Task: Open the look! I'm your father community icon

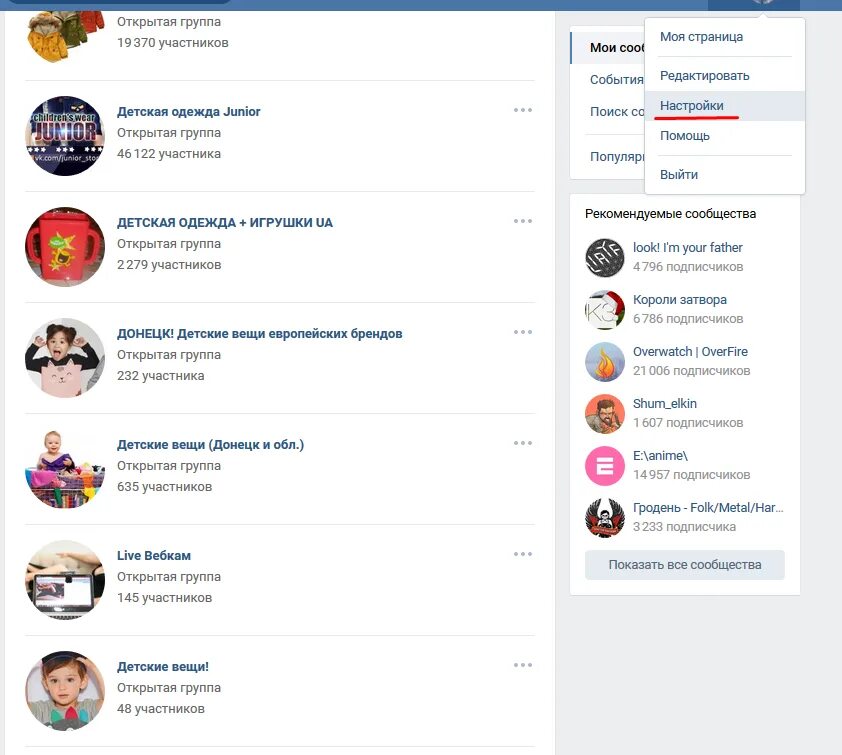Action: [605, 258]
